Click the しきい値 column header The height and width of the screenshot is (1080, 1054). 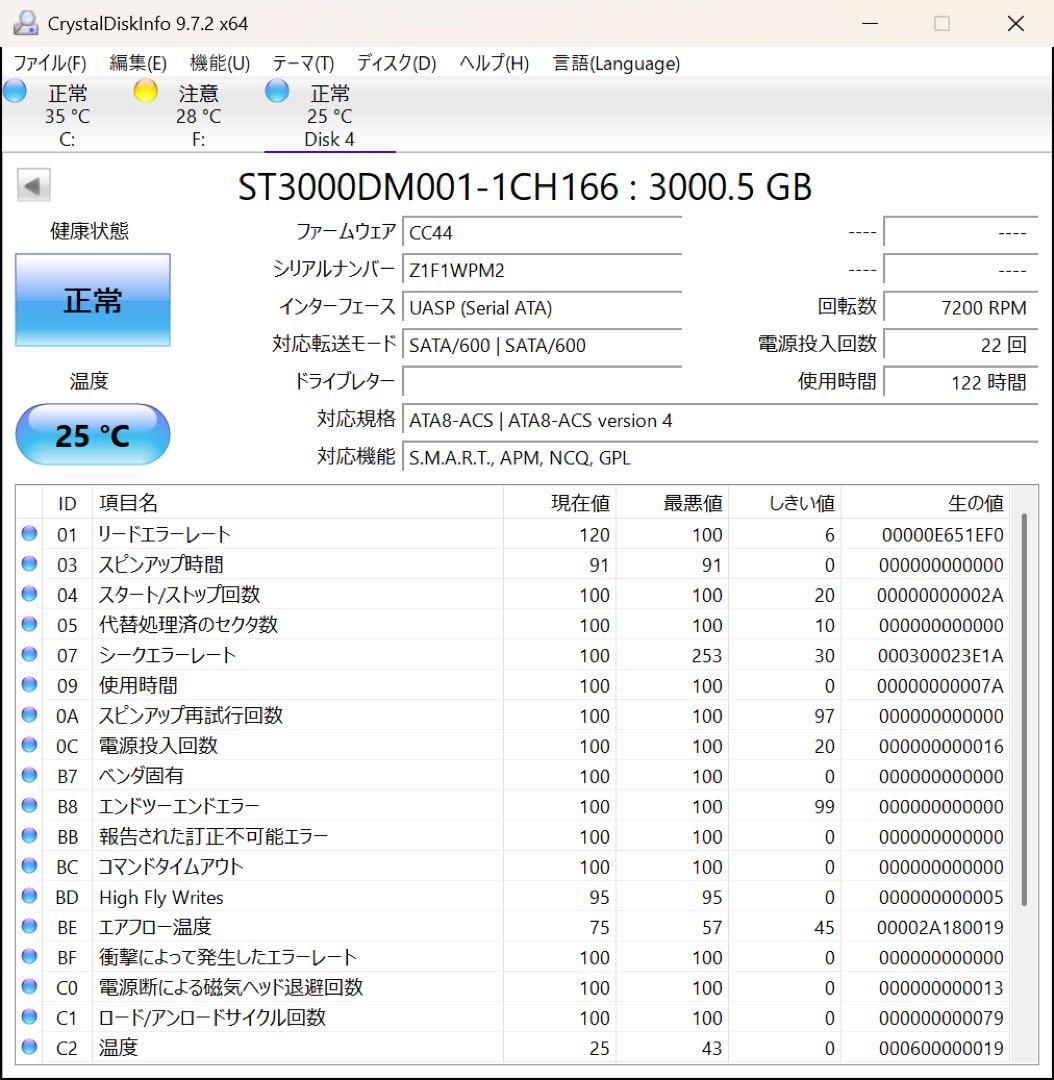[x=785, y=503]
